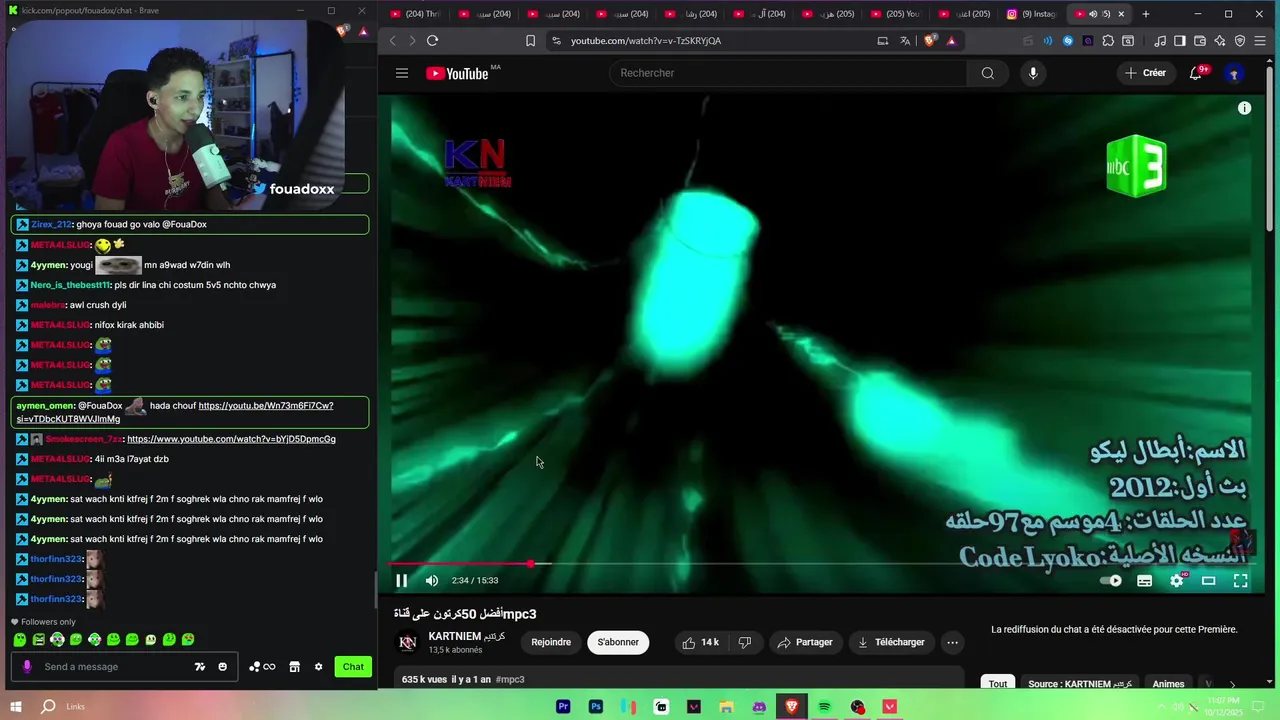Bookmark this page in Brave

[x=530, y=41]
